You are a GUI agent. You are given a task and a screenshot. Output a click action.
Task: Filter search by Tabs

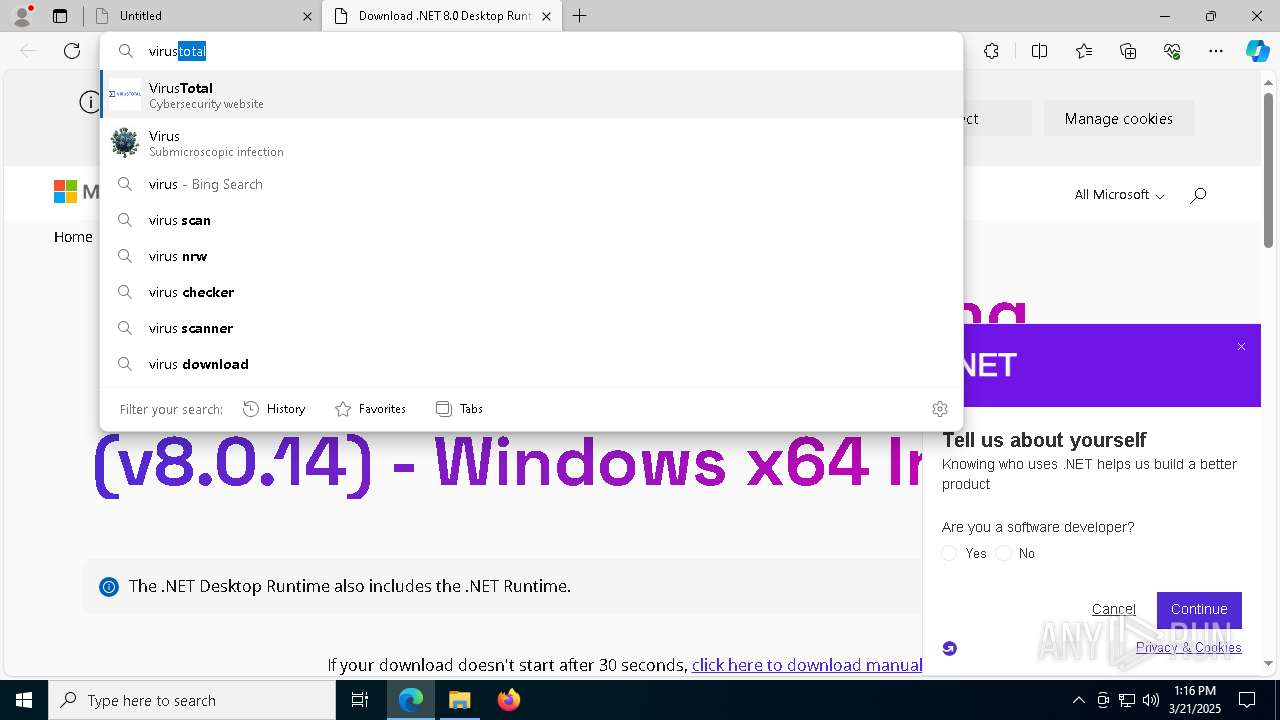(459, 408)
